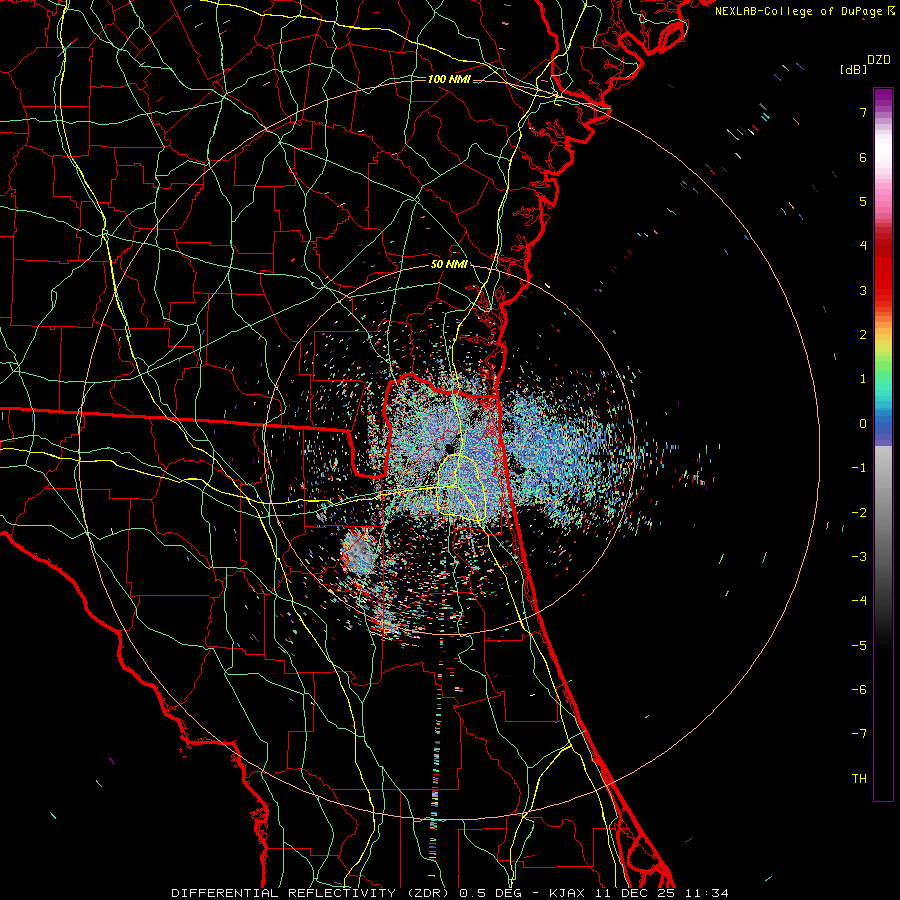
Task: Click the -3 value on the color scale
Action: pos(859,557)
